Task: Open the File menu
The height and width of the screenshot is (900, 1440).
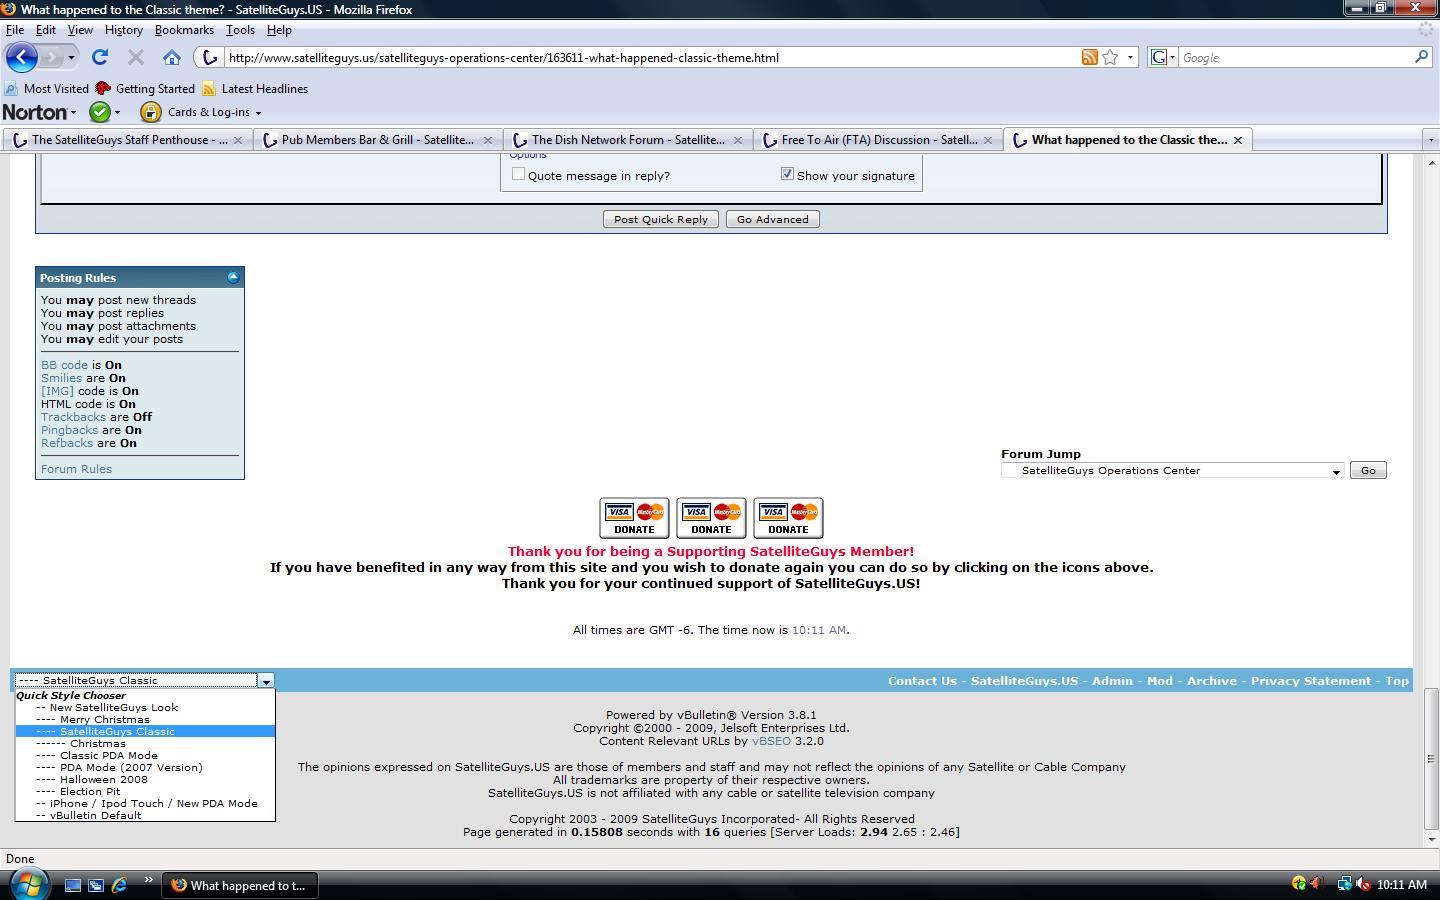Action: coord(15,30)
